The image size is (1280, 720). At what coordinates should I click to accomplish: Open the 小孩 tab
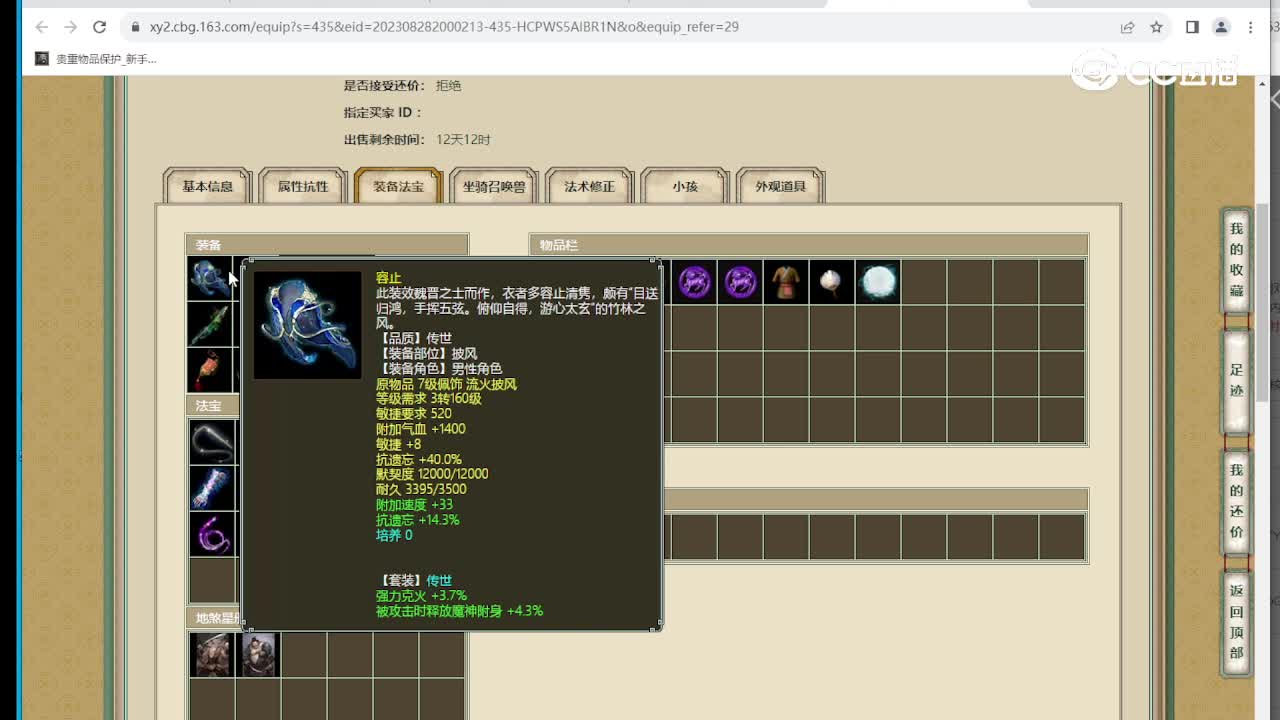click(x=685, y=186)
